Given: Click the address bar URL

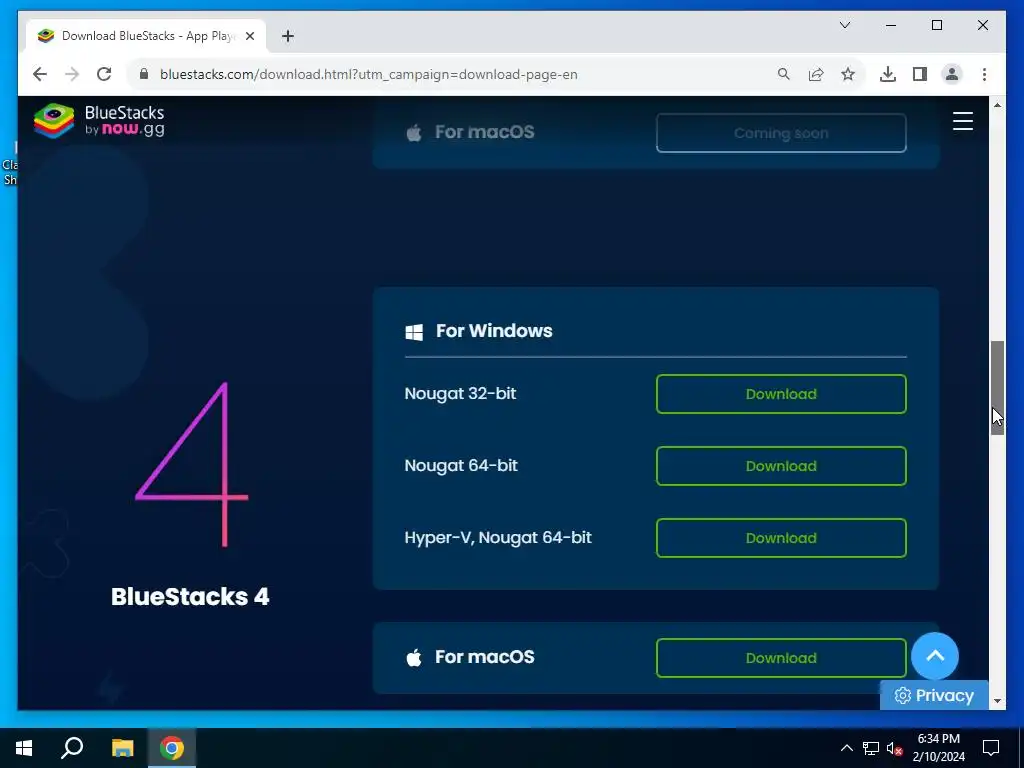Looking at the screenshot, I should [x=368, y=74].
